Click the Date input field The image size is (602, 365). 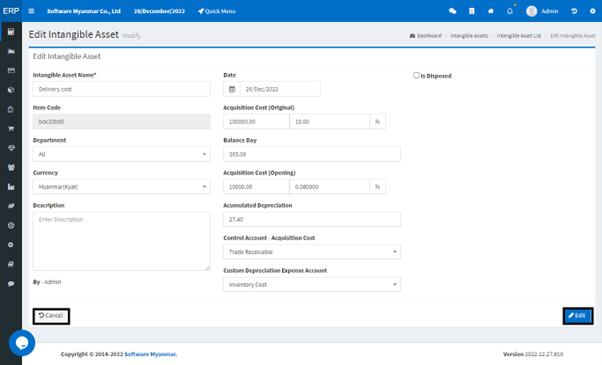280,89
